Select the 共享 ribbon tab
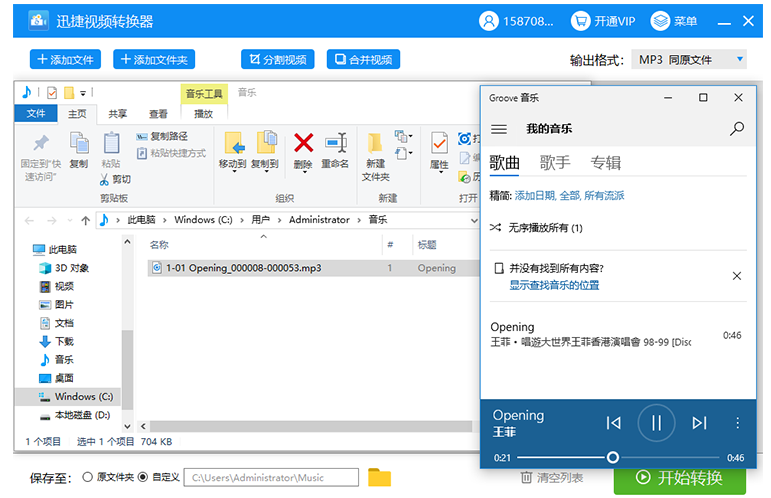This screenshot has width=771, height=498. (118, 114)
